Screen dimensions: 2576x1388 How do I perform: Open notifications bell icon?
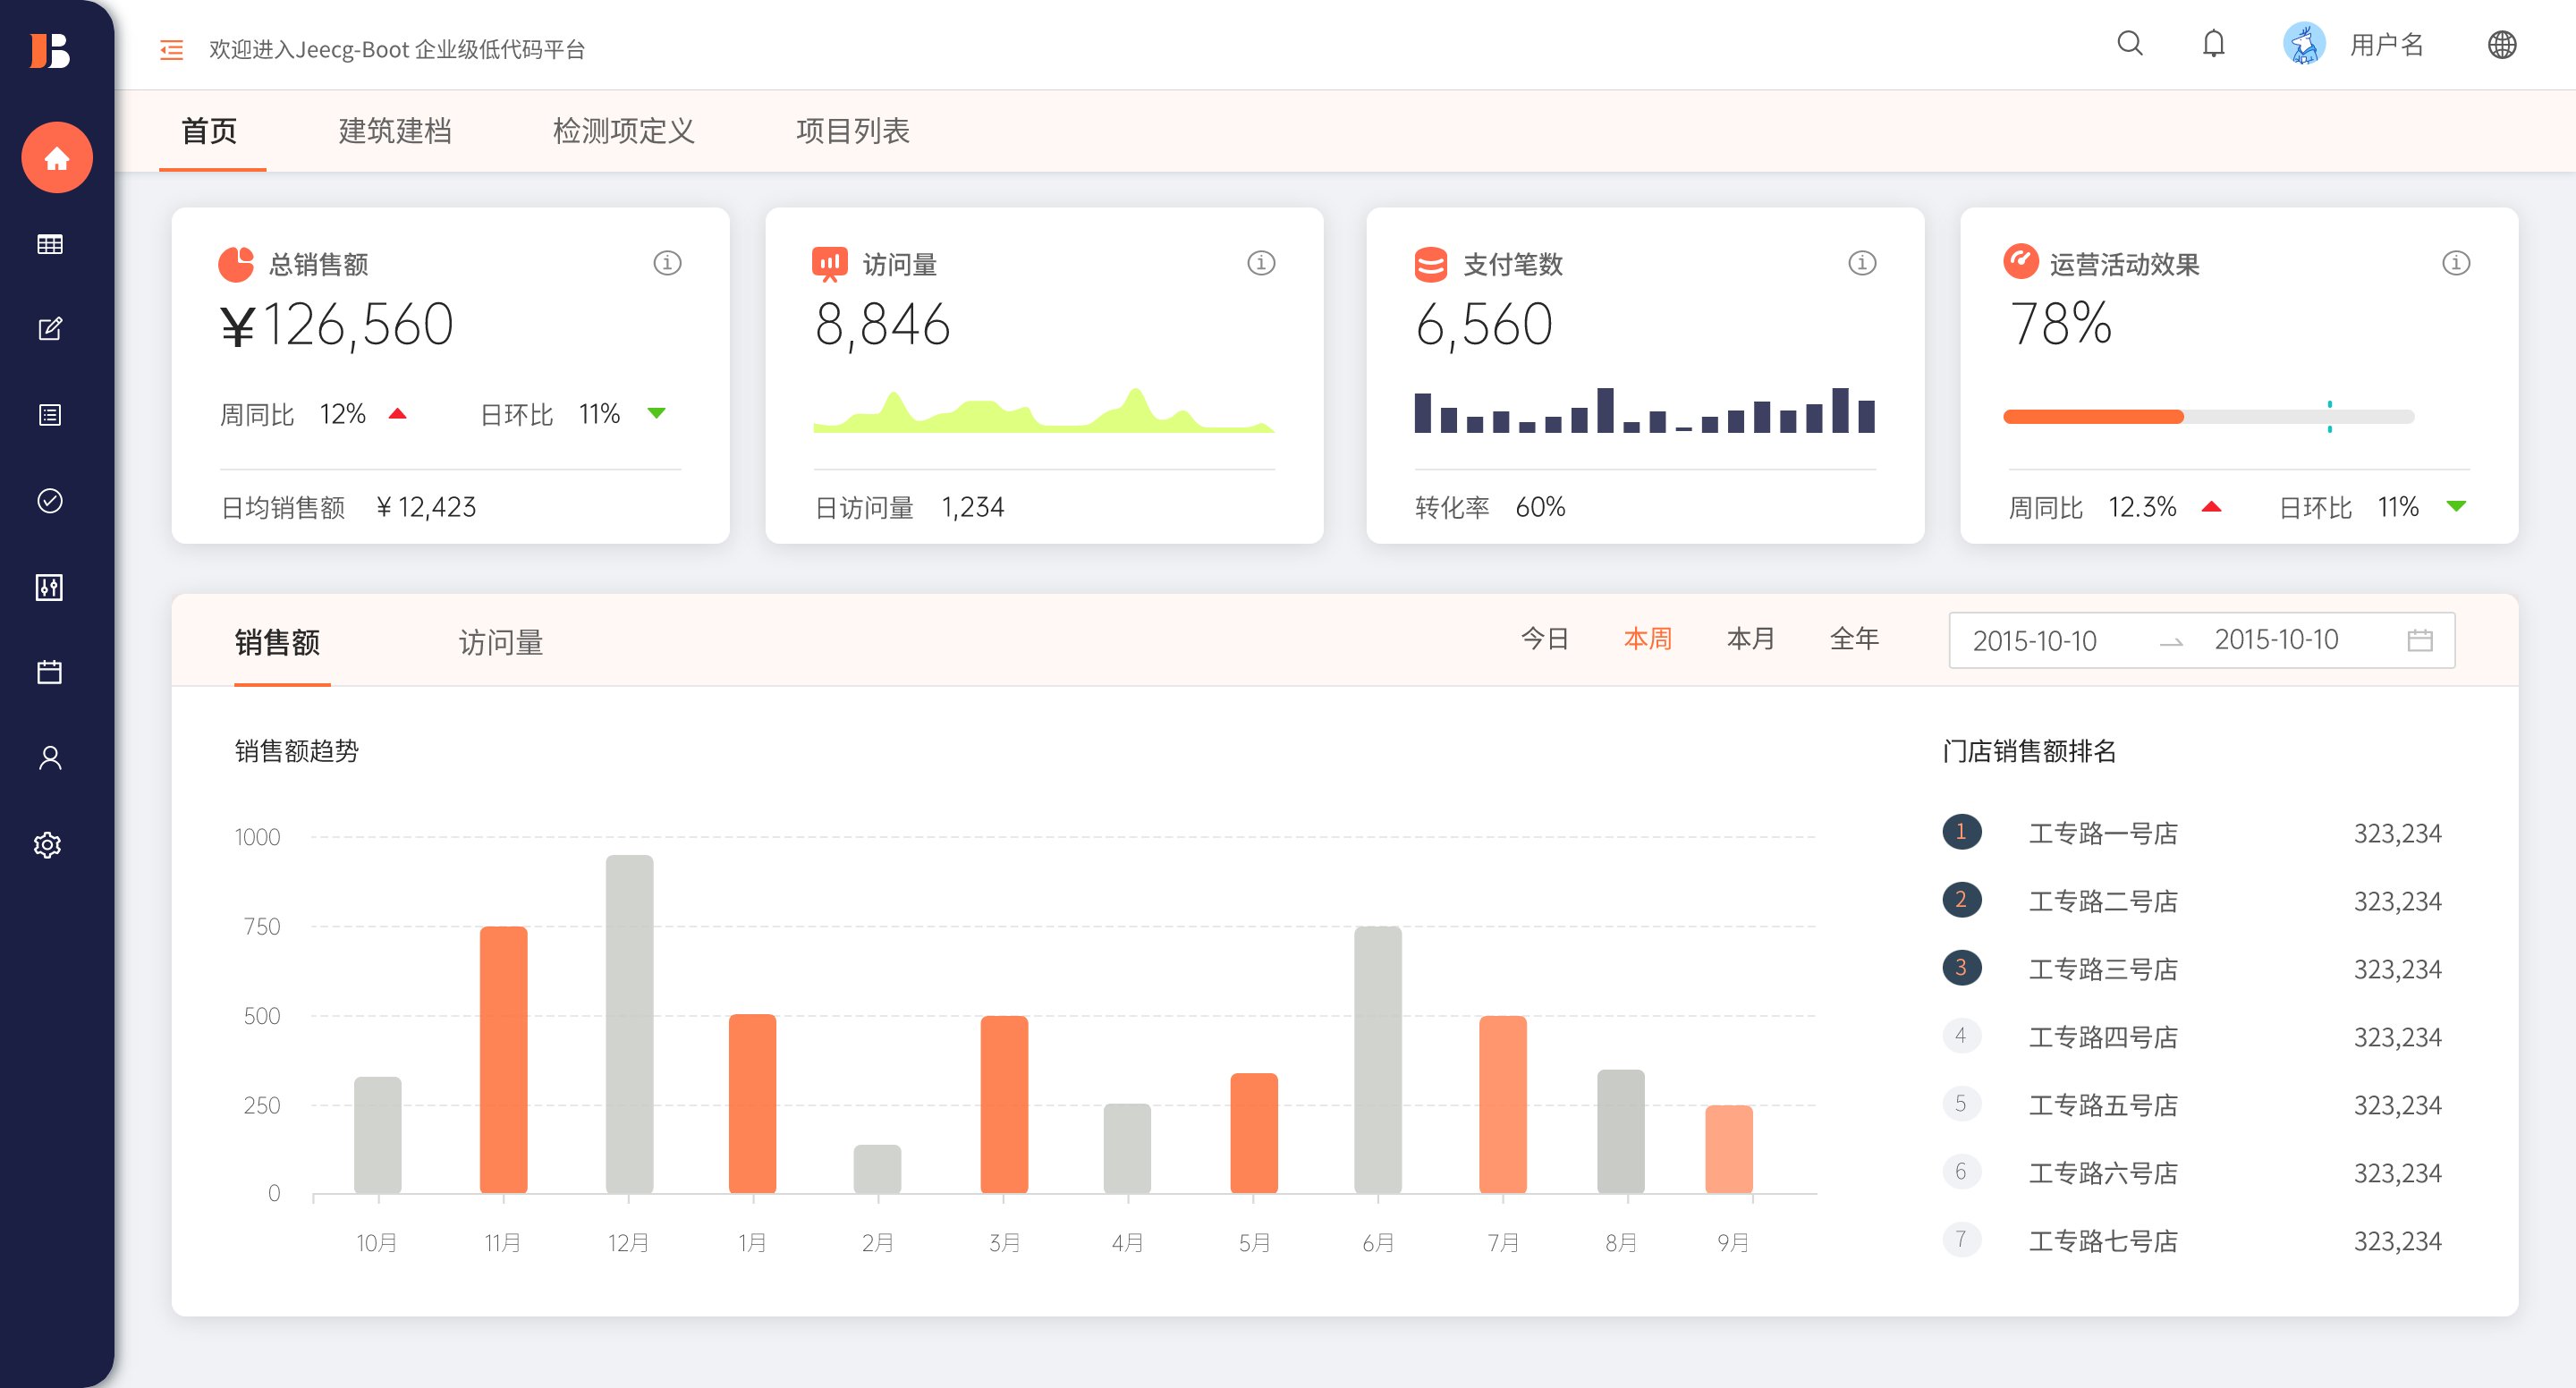(x=2214, y=43)
